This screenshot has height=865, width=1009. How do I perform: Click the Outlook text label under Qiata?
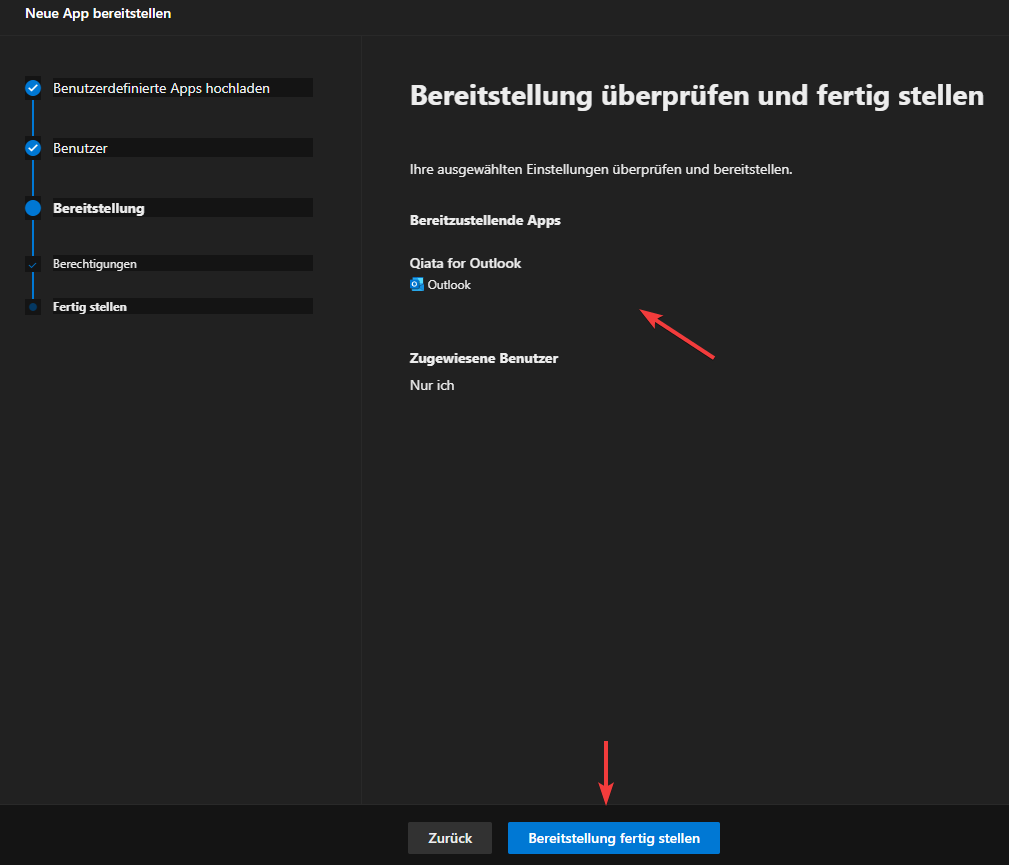pyautogui.click(x=449, y=285)
